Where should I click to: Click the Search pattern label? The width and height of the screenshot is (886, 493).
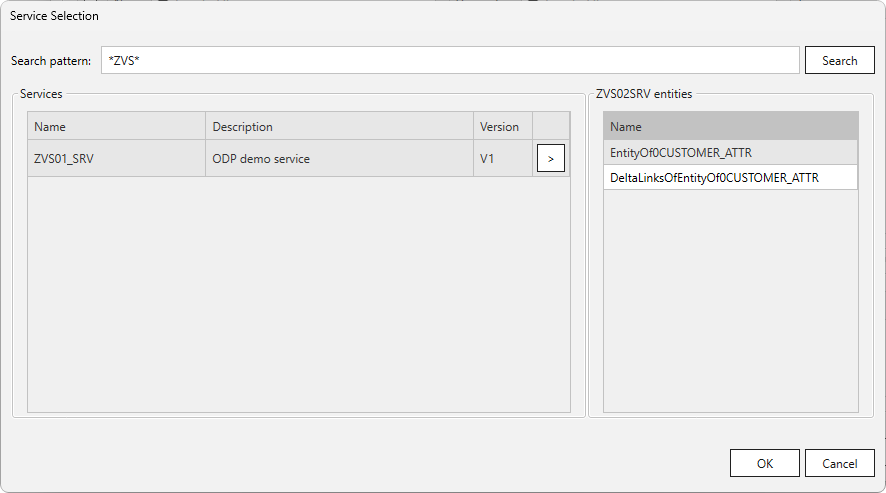click(51, 61)
